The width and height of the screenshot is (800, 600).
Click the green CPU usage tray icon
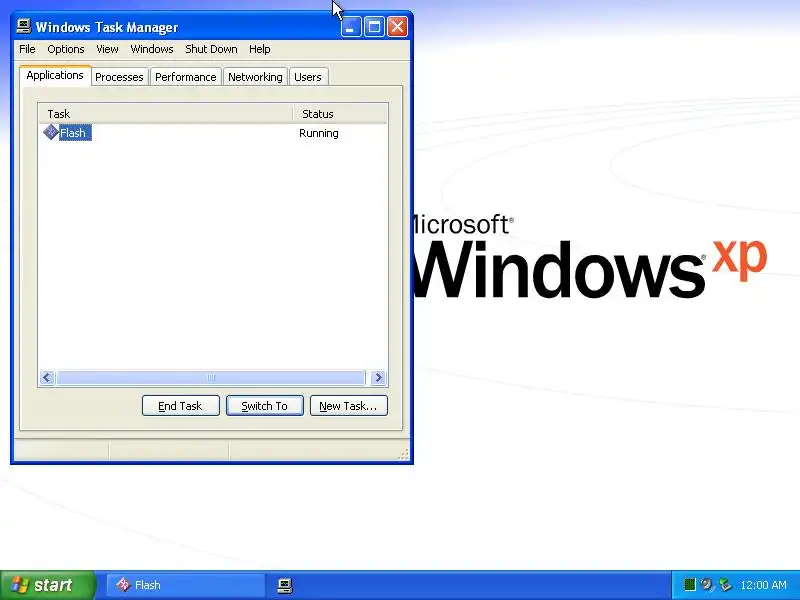pyautogui.click(x=690, y=585)
